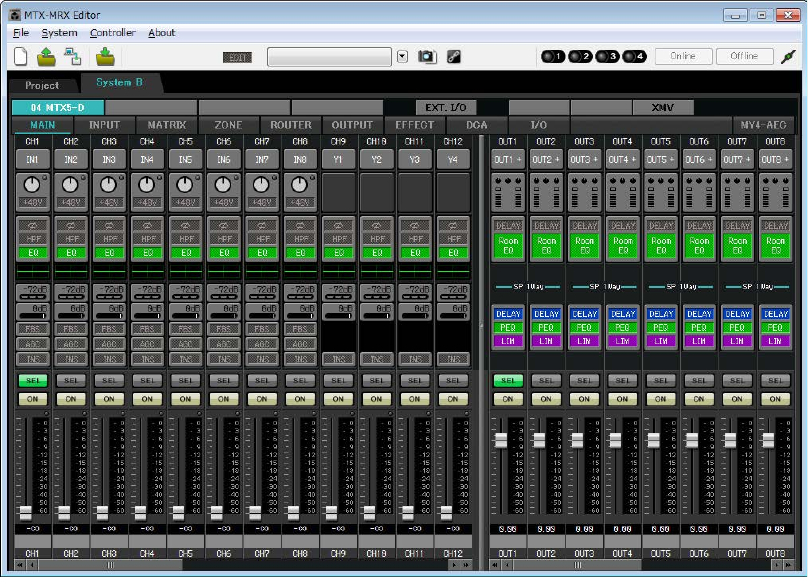Open the IN1 input patch selector
Viewport: 808px width, 577px height.
coord(33,160)
